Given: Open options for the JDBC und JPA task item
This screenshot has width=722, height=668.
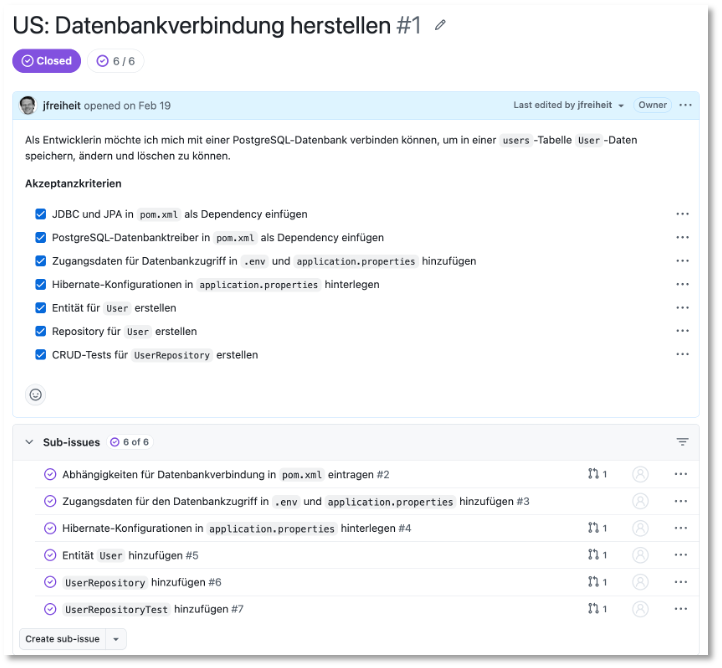Looking at the screenshot, I should point(682,214).
